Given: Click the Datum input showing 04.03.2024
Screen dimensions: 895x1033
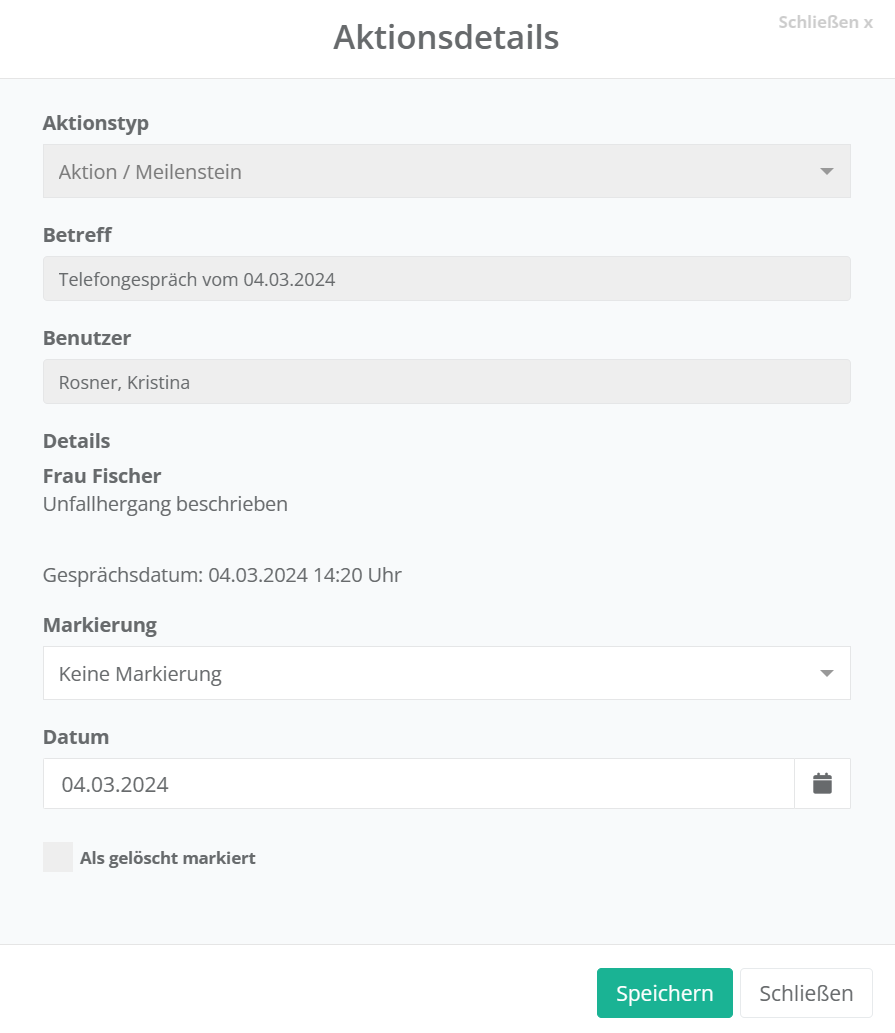Looking at the screenshot, I should point(418,784).
